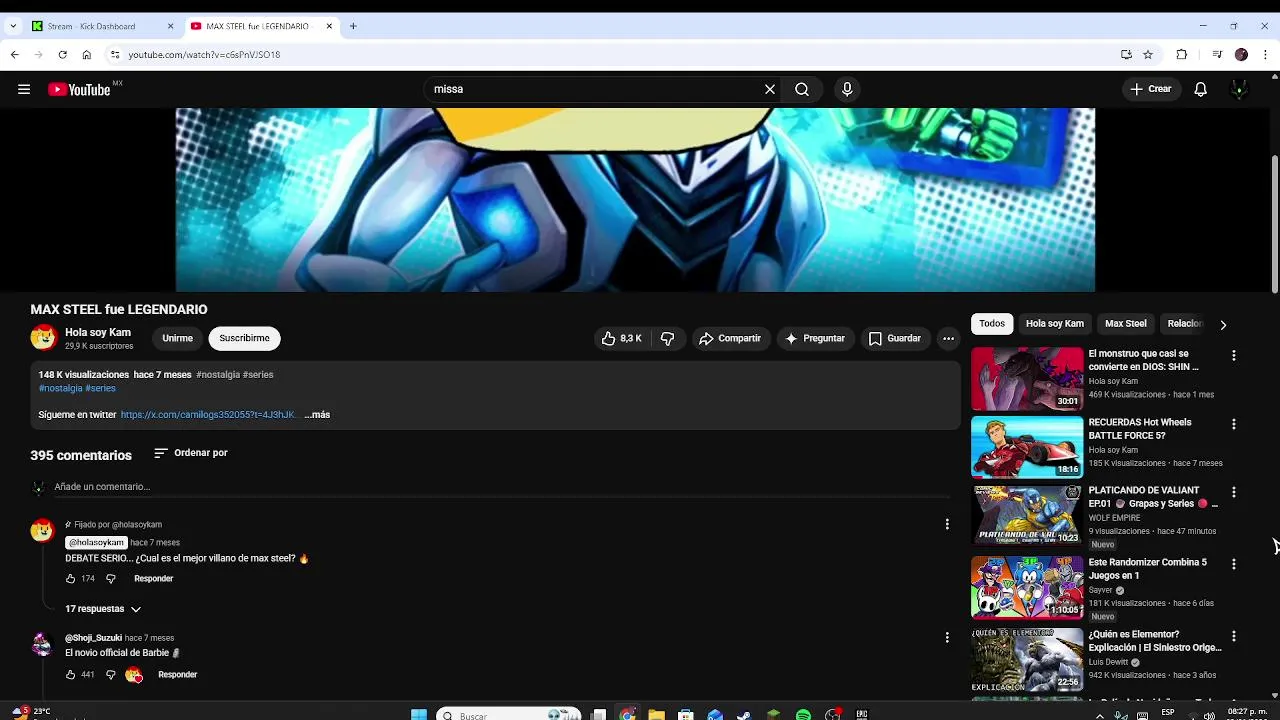Open @Shoji_Suzuki profile avatar
The width and height of the screenshot is (1280, 720).
click(42, 644)
